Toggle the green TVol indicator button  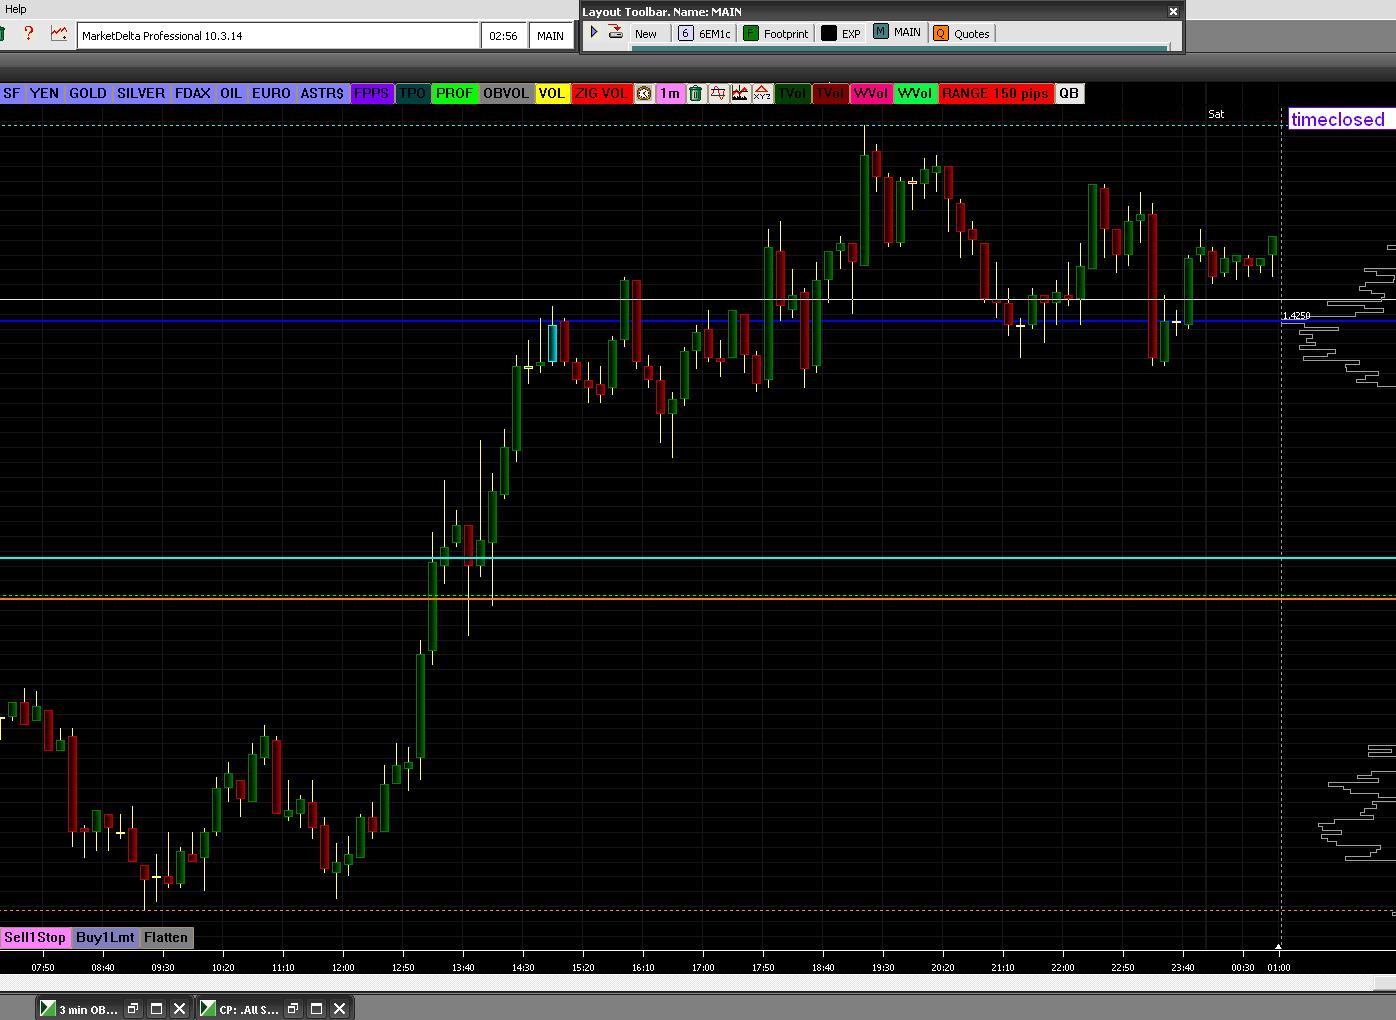[792, 94]
